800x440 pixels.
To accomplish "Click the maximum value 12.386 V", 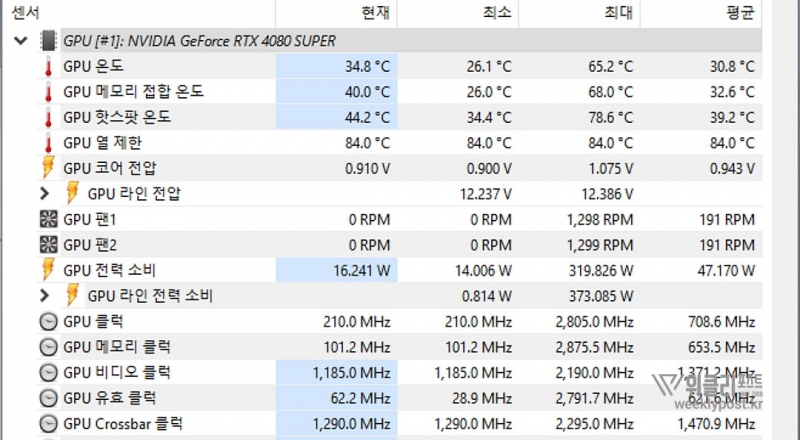I will click(607, 194).
